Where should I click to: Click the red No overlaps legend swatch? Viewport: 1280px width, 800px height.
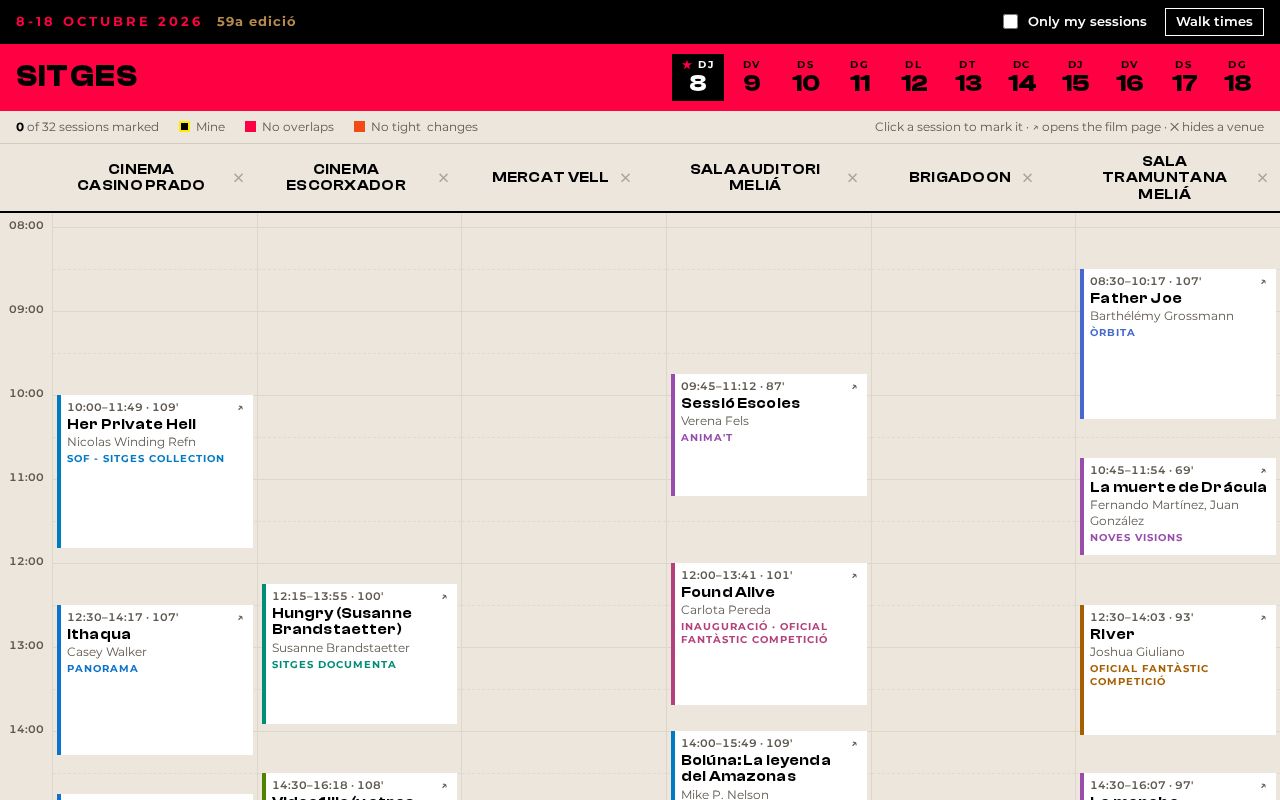tap(250, 127)
